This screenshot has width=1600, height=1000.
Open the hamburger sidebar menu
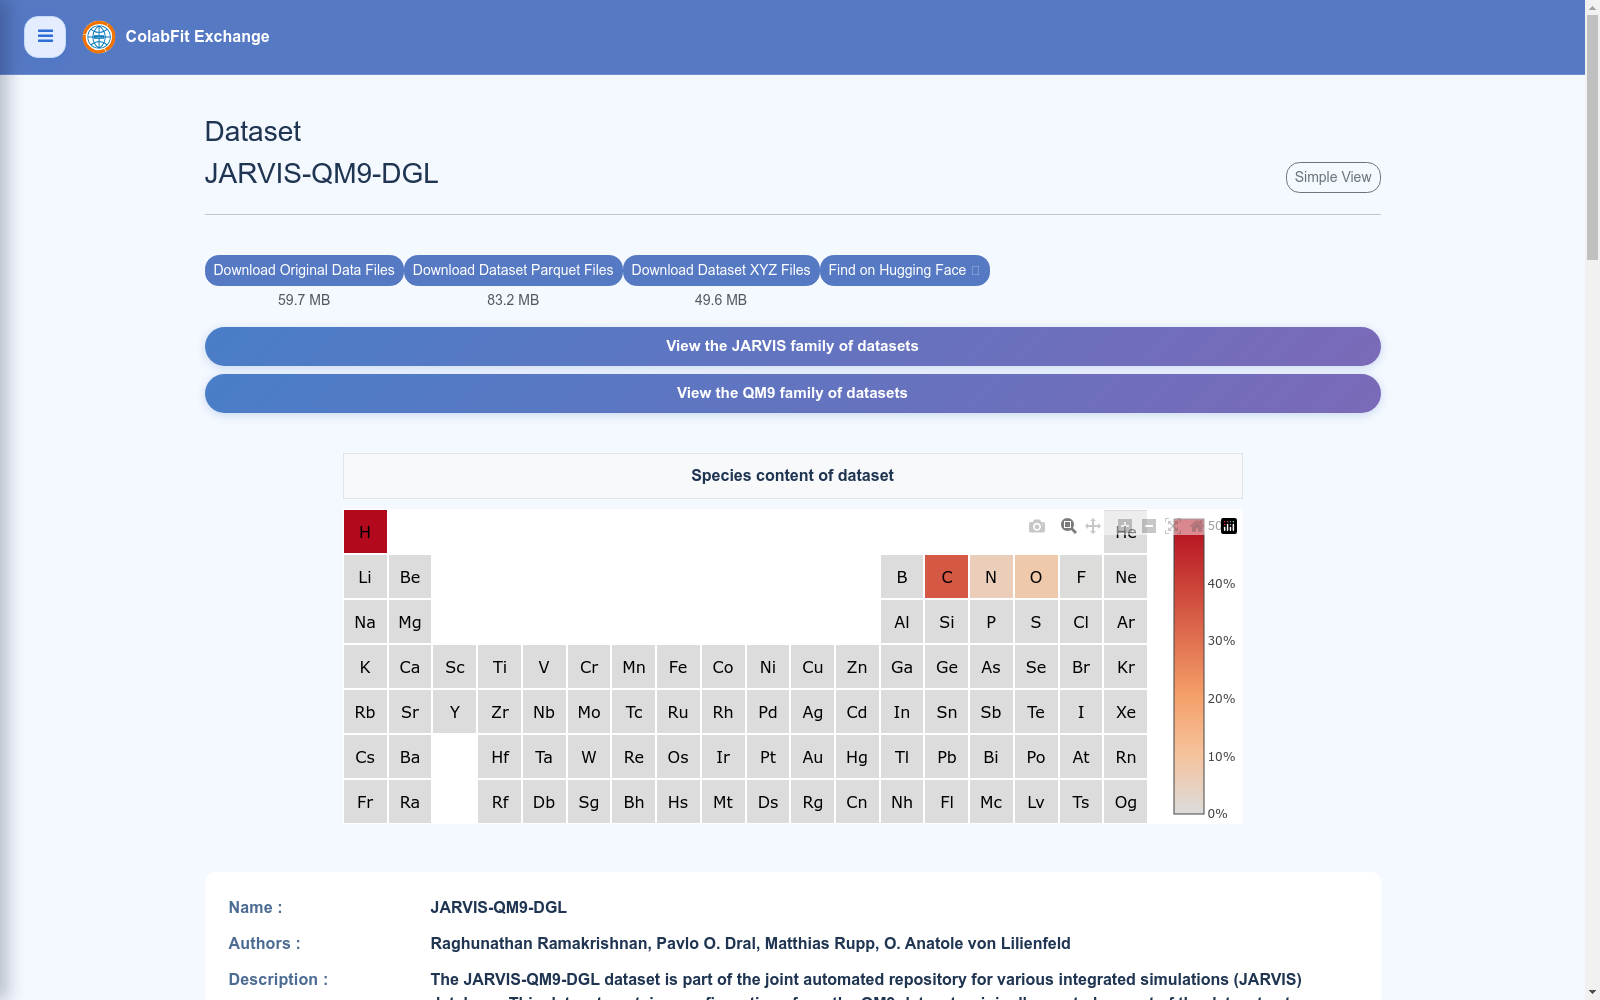point(45,37)
